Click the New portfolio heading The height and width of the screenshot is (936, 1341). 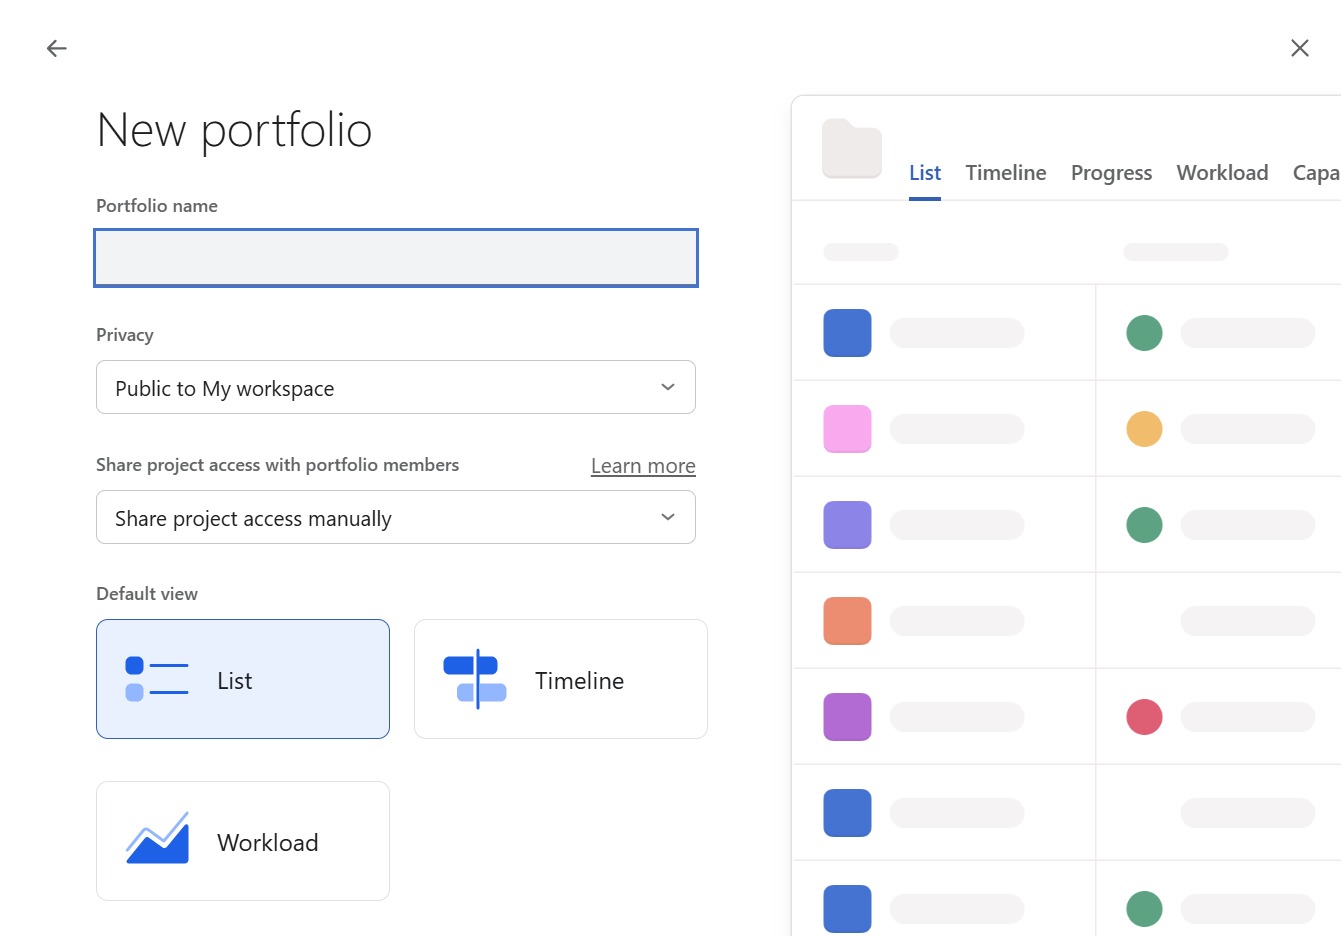tap(234, 131)
